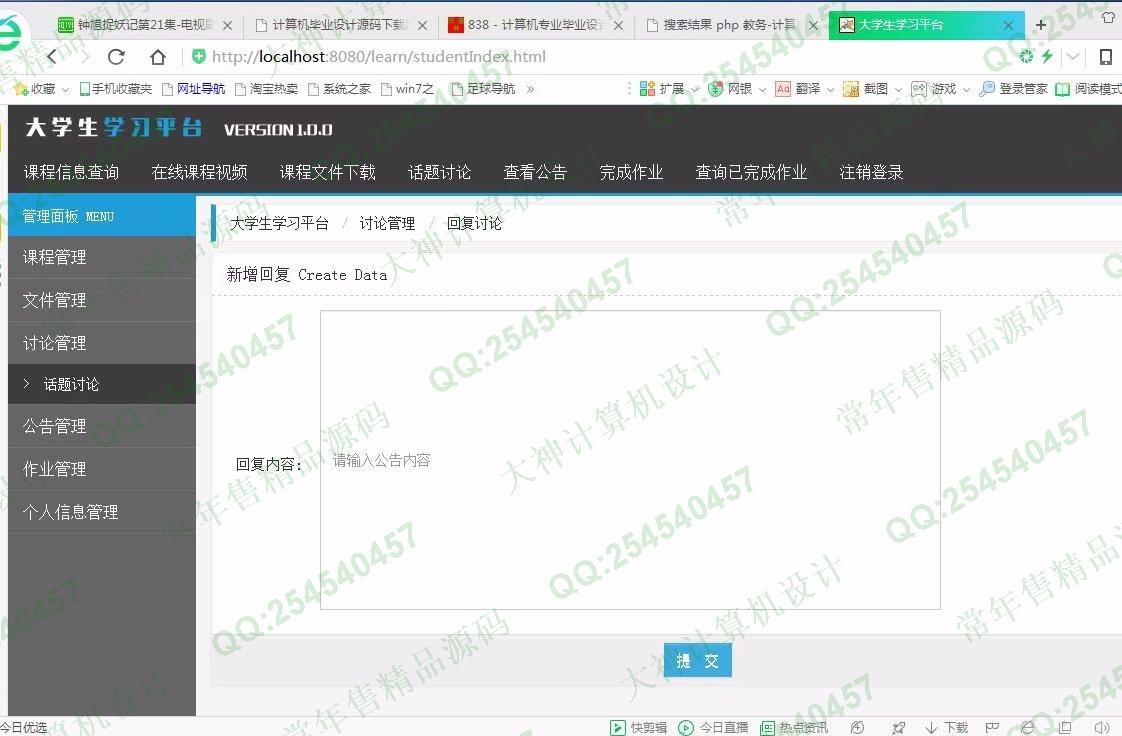Click 大学生学习平台 in the breadcrumb
1122x736 pixels.
279,223
